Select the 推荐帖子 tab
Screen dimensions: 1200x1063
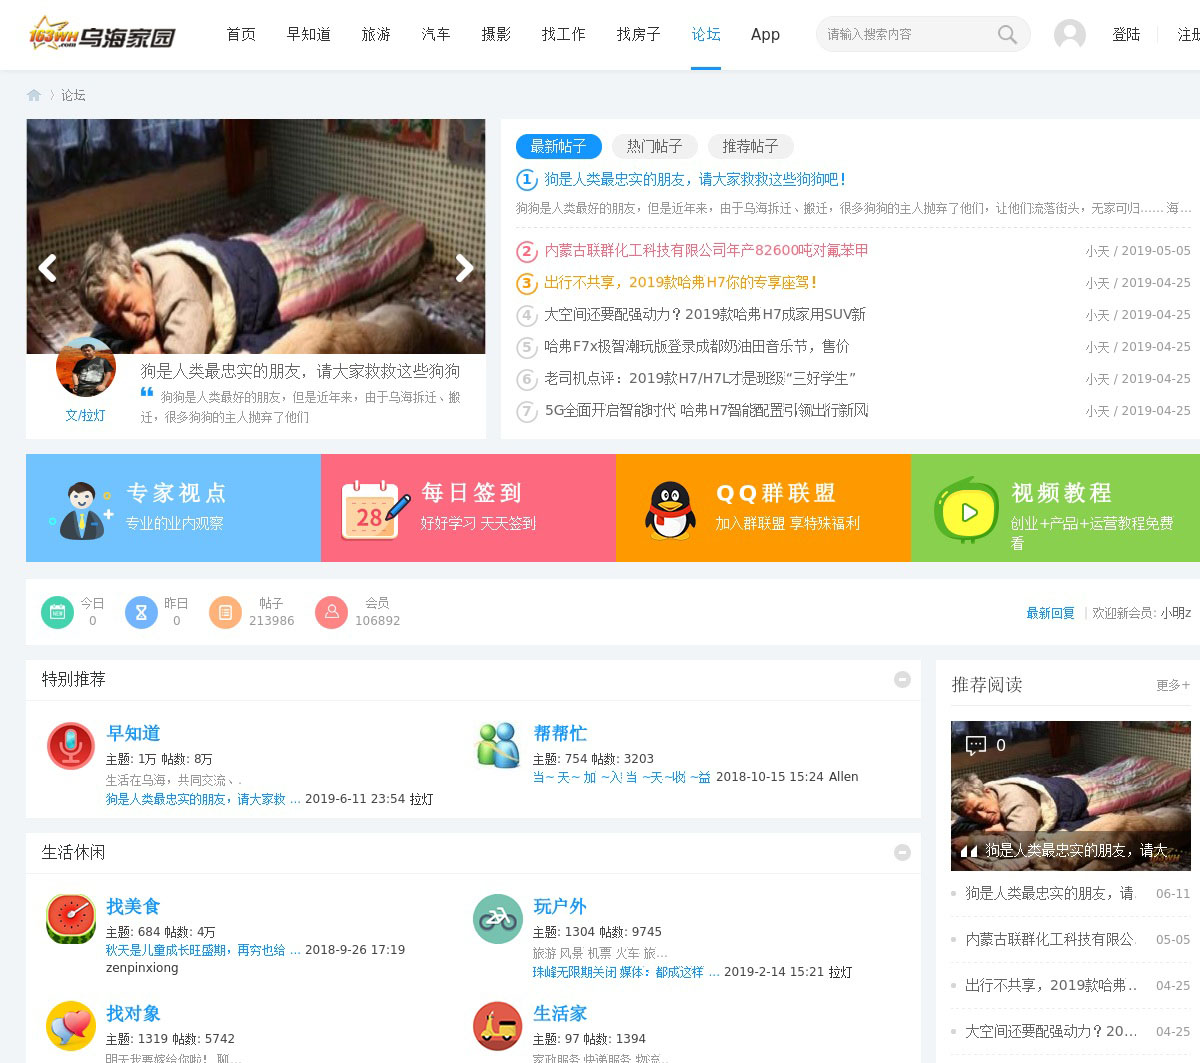coord(750,147)
